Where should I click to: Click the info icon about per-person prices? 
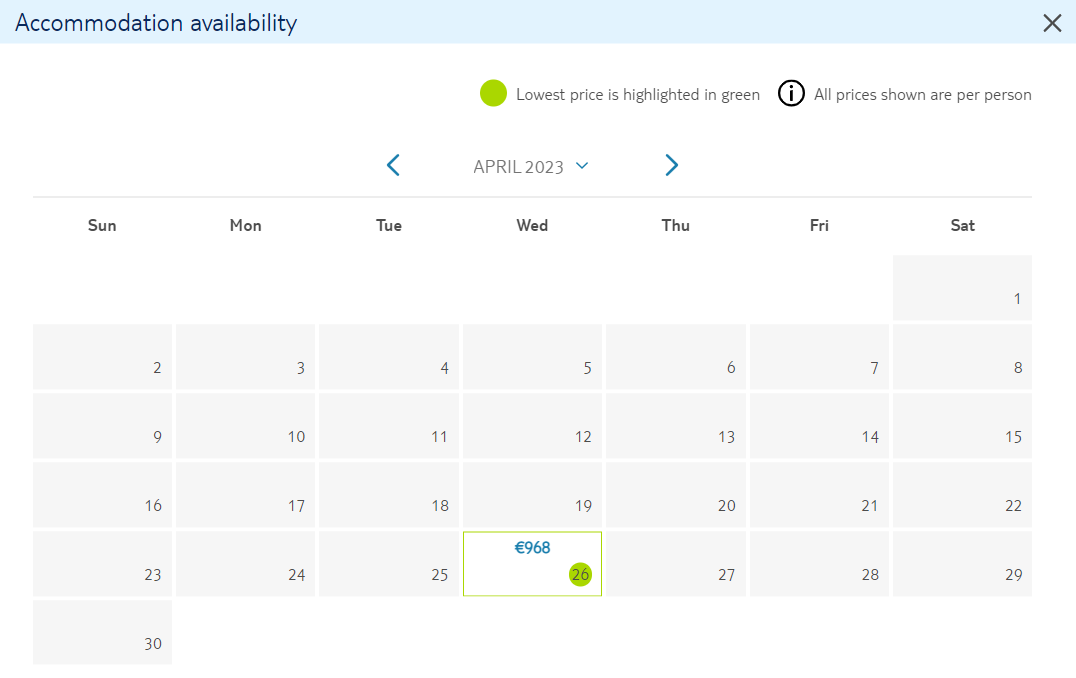pos(791,93)
